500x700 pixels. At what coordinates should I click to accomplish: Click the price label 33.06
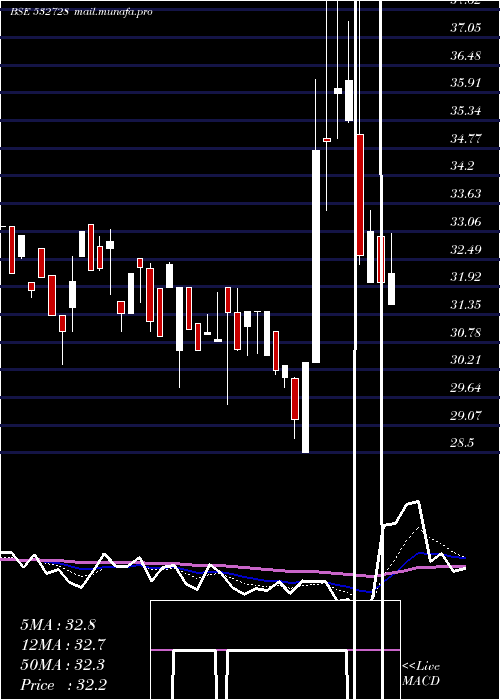466,221
